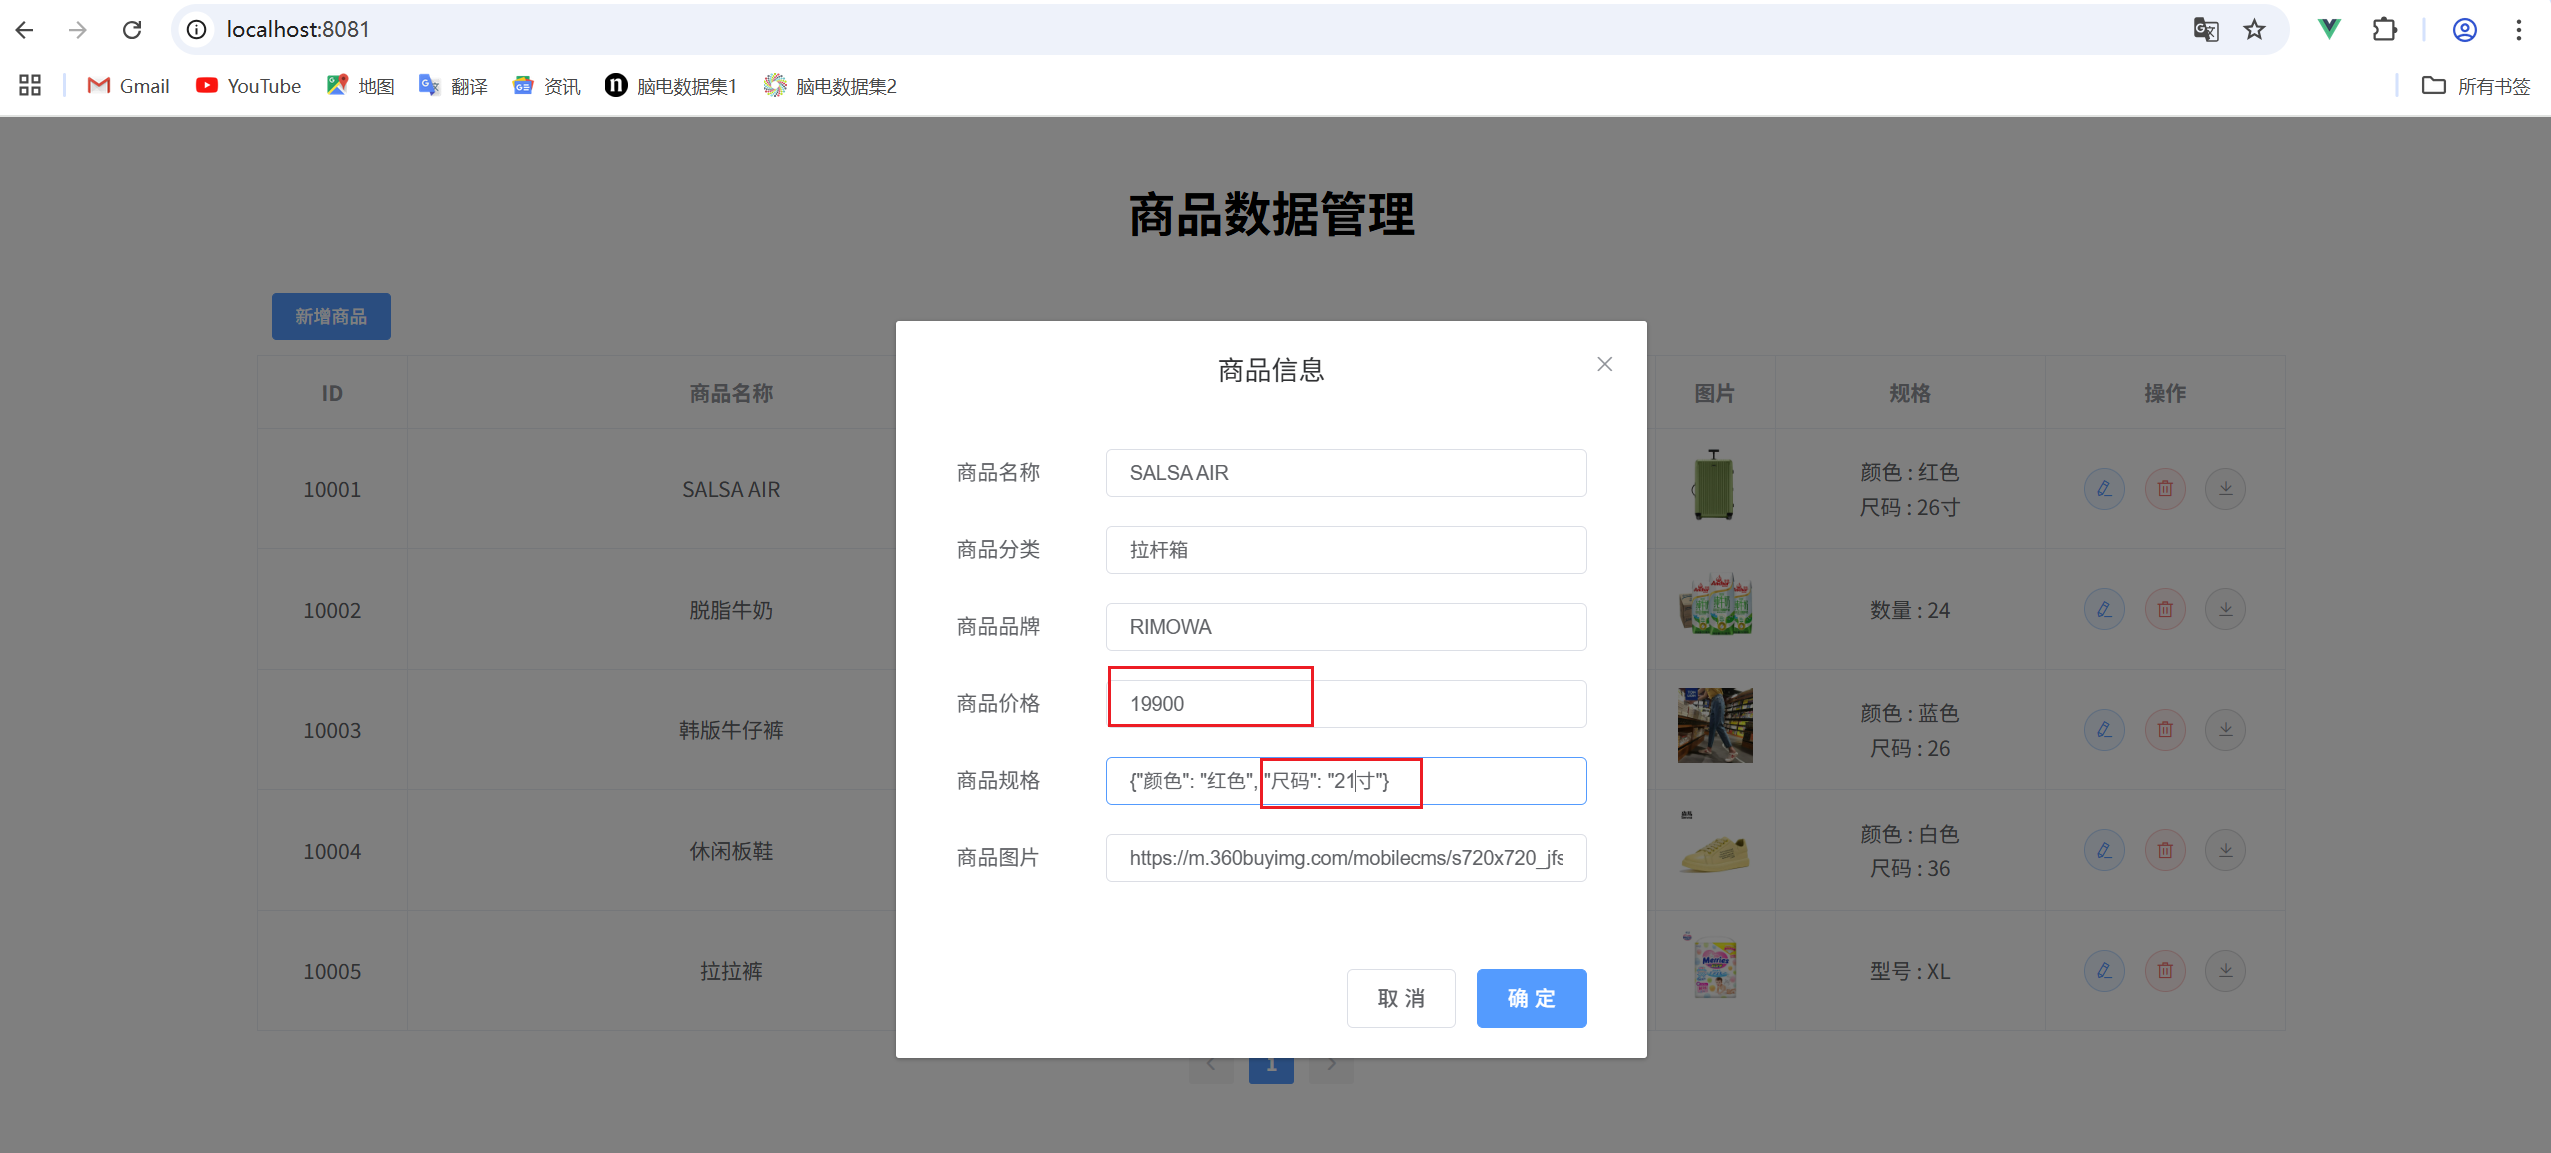This screenshot has width=2551, height=1153.
Task: Click into the 商品图片 URL field
Action: (x=1345, y=858)
